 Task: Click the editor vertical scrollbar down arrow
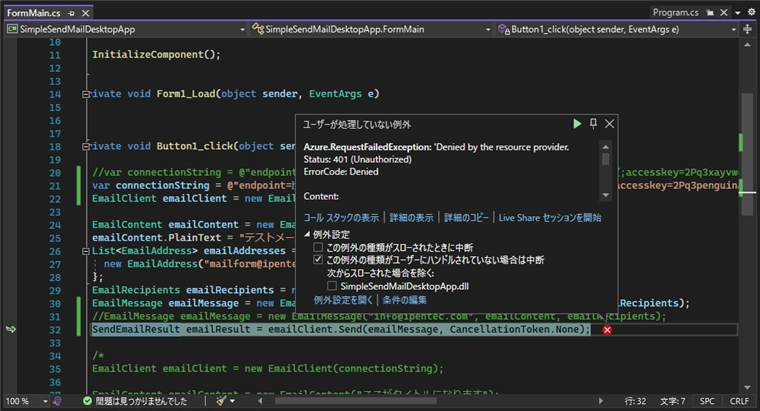(747, 387)
